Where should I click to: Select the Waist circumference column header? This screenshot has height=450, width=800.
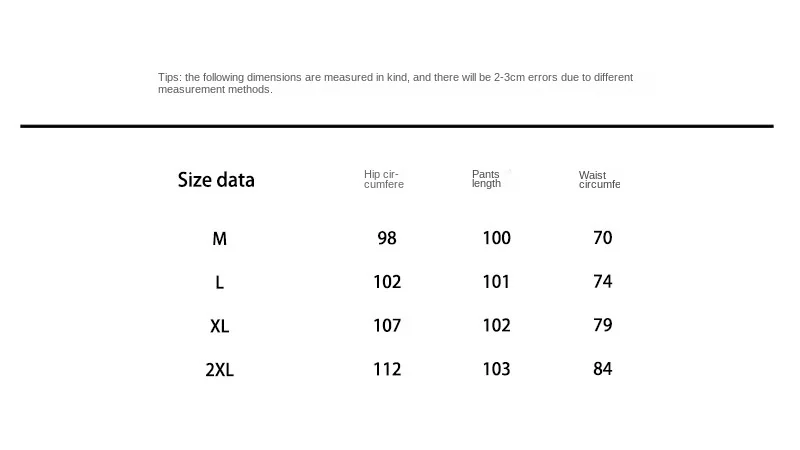click(x=599, y=180)
